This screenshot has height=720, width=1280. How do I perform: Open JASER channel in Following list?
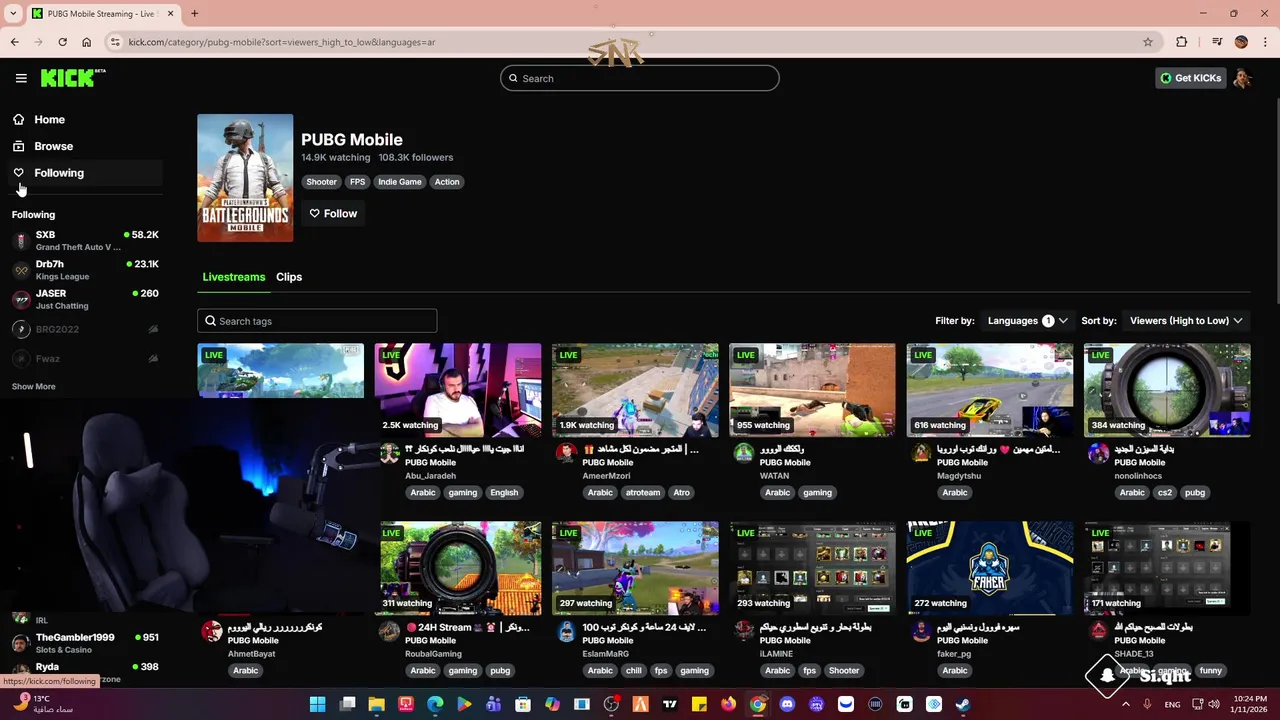[x=85, y=299]
